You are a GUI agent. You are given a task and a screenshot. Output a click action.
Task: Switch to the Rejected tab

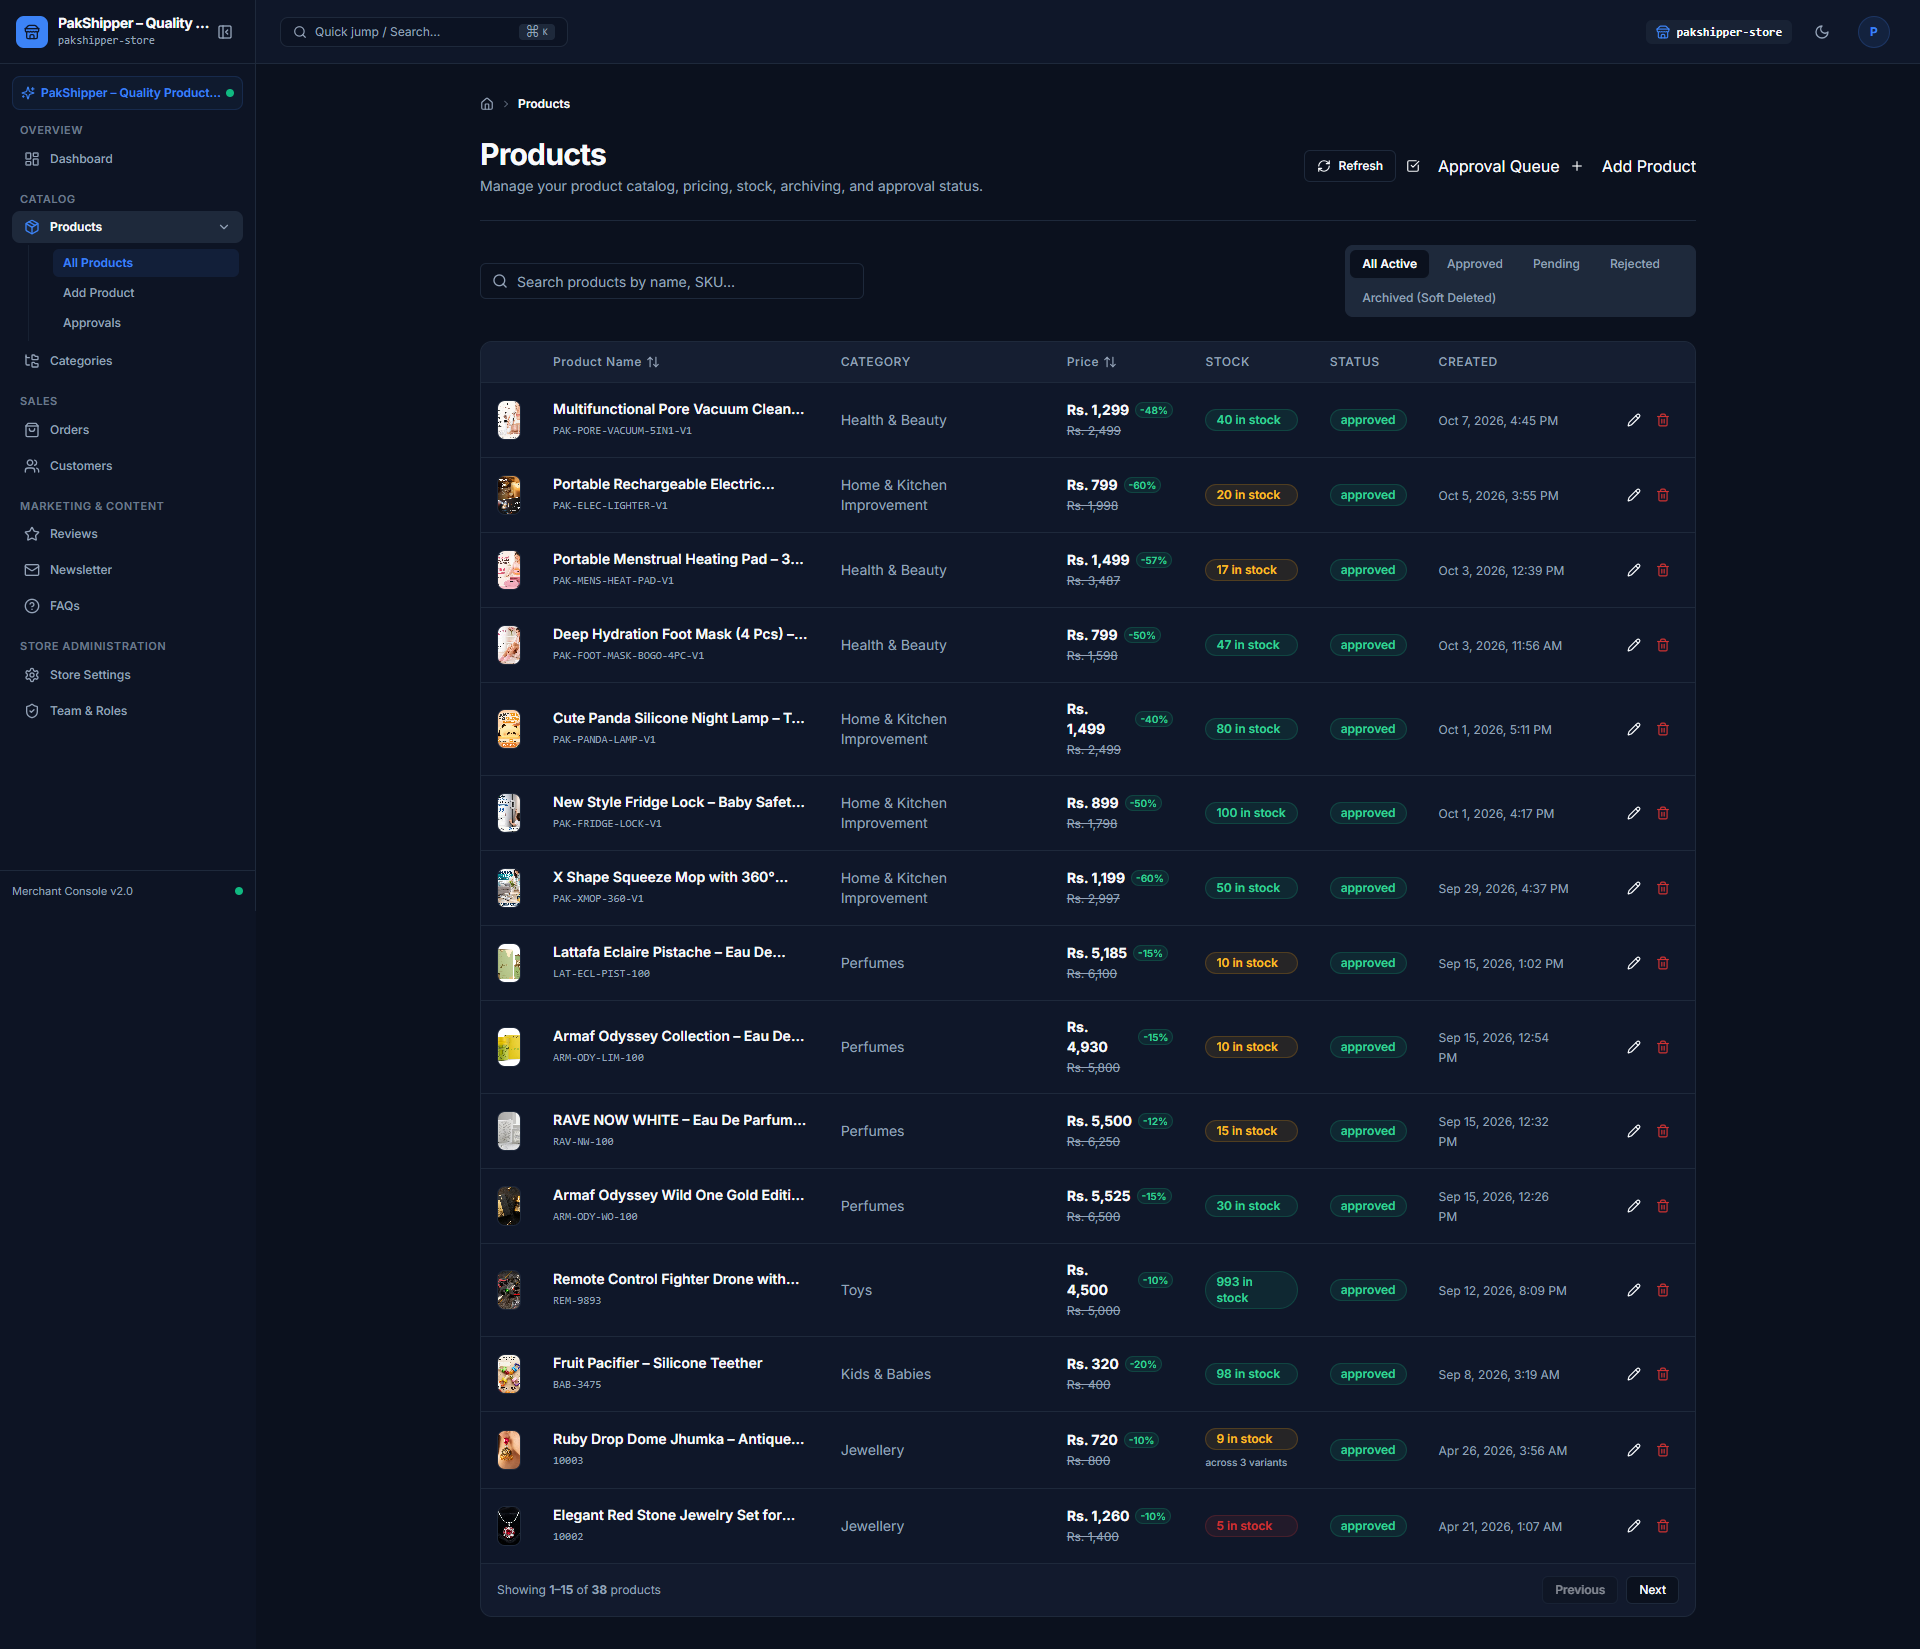coord(1634,264)
